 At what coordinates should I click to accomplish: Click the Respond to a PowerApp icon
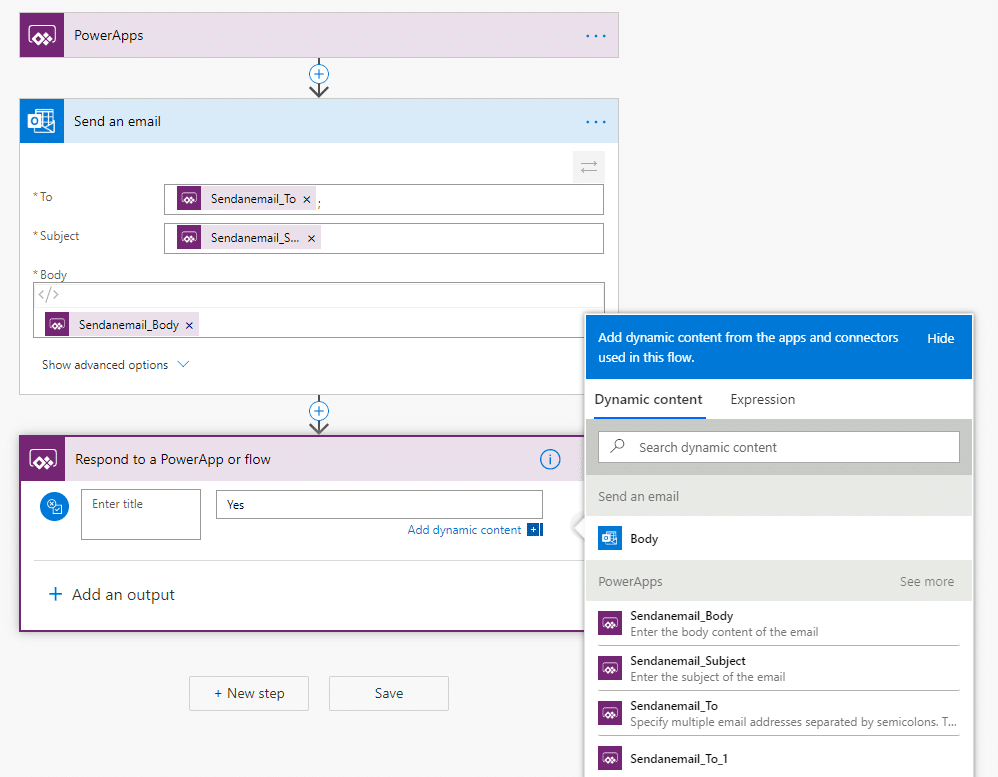tap(43, 459)
